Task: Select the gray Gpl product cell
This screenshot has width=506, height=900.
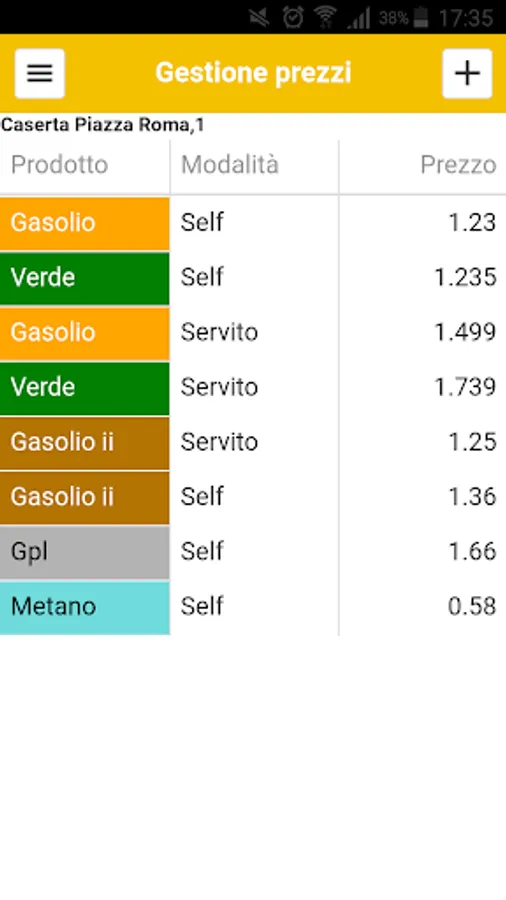Action: 84,552
